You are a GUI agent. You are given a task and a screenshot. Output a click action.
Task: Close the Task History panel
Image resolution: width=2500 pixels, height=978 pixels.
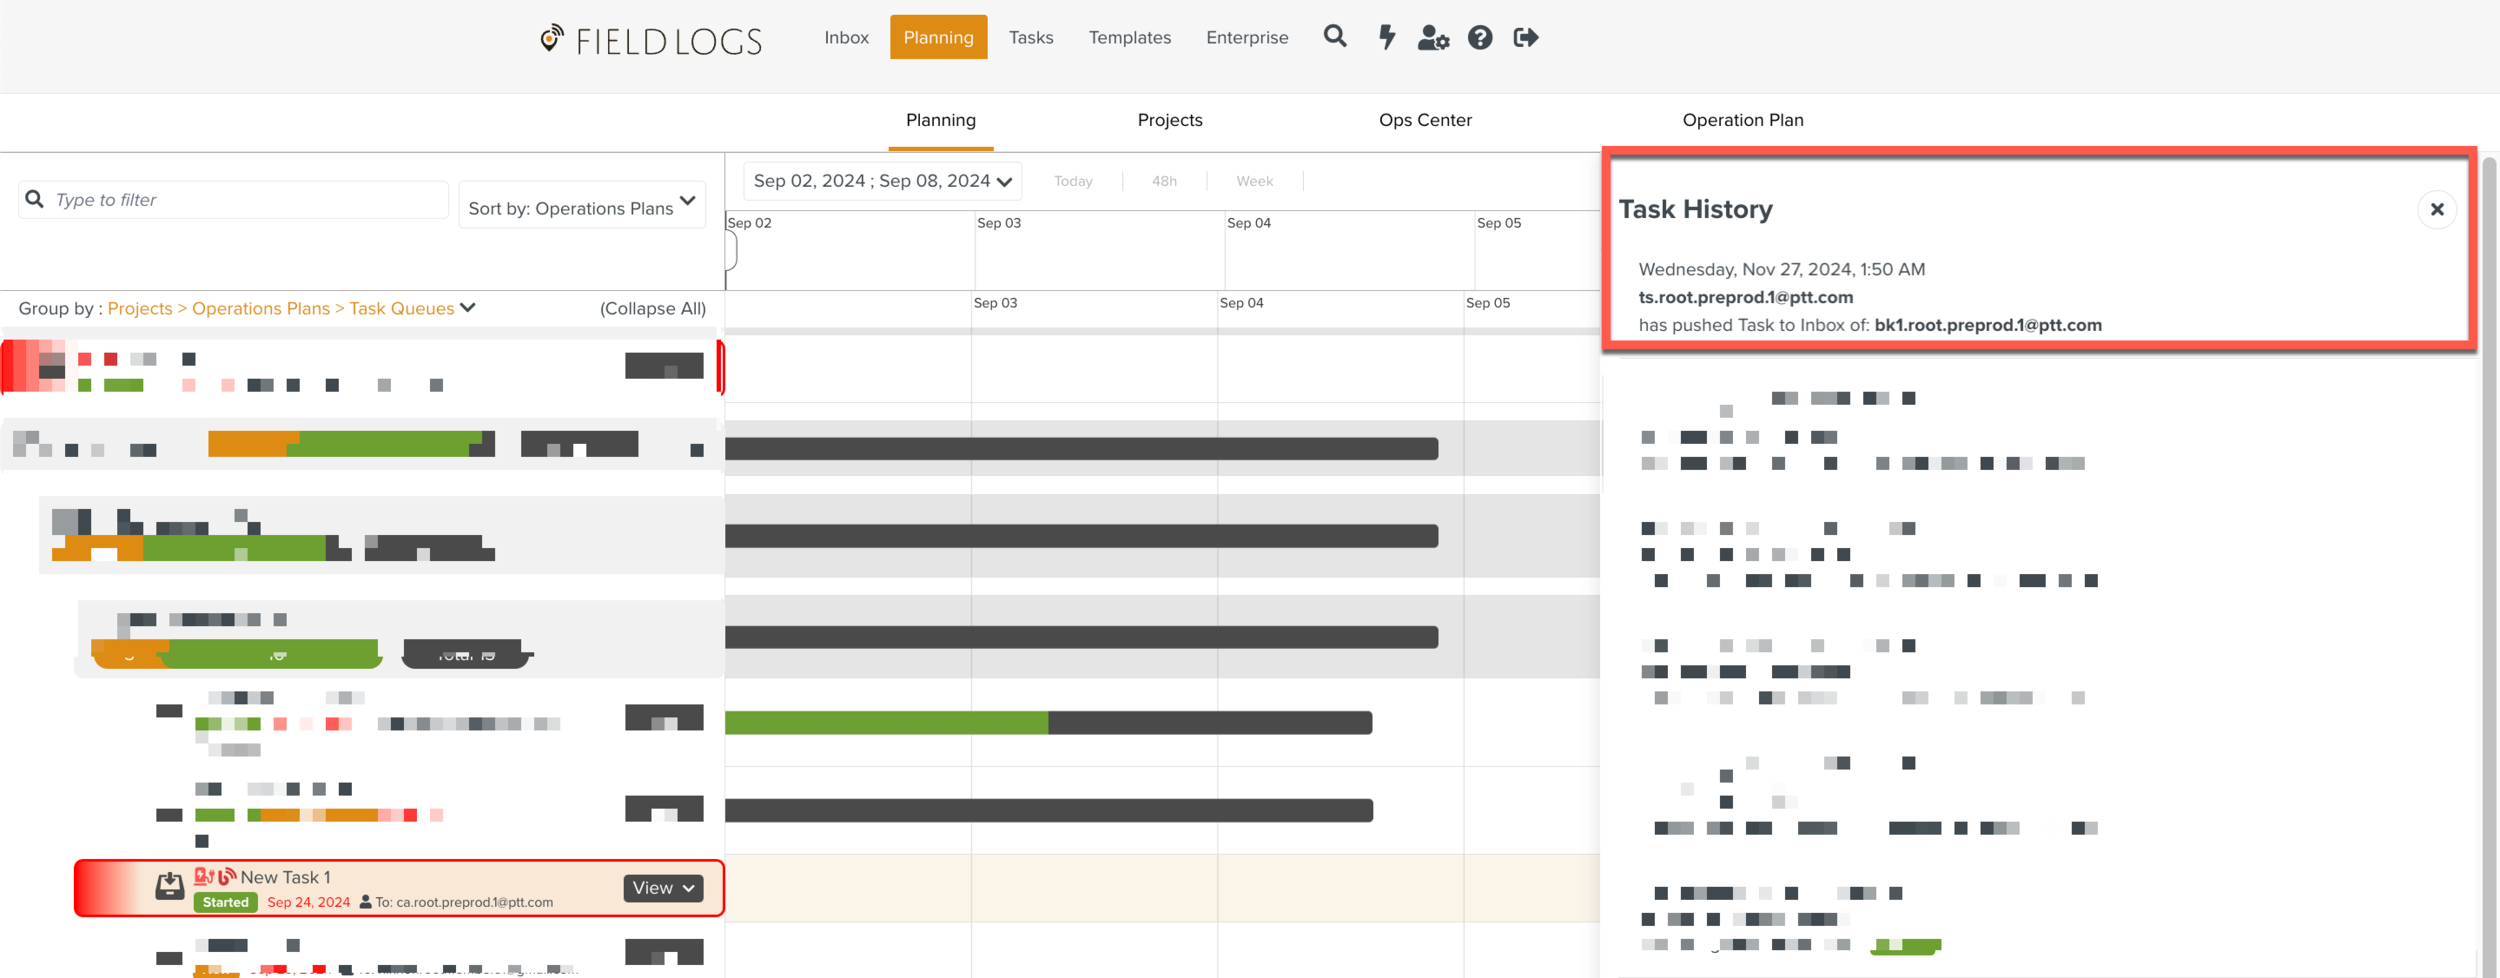(x=2436, y=209)
